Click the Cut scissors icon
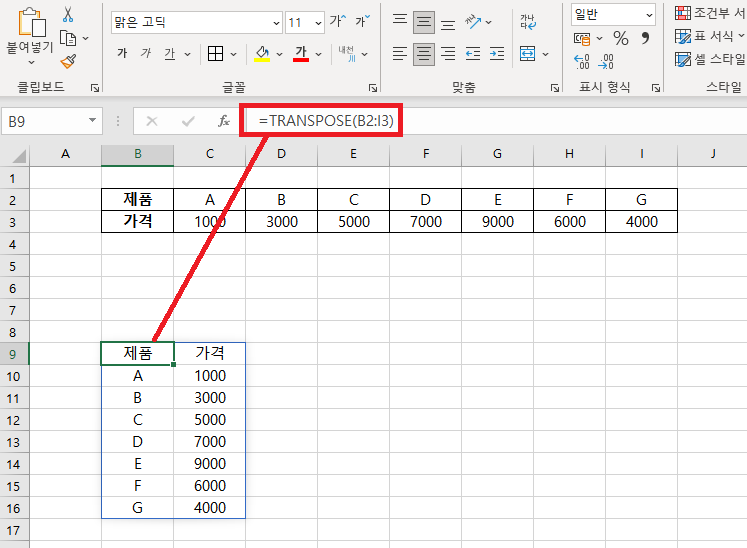This screenshot has width=747, height=548. (x=68, y=14)
